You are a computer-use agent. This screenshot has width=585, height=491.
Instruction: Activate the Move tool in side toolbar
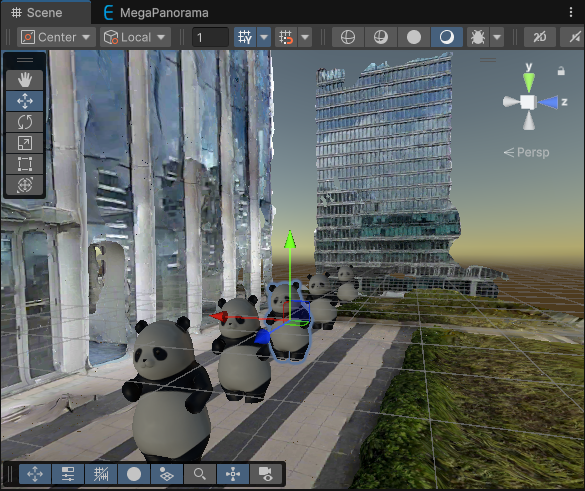pyautogui.click(x=25, y=101)
